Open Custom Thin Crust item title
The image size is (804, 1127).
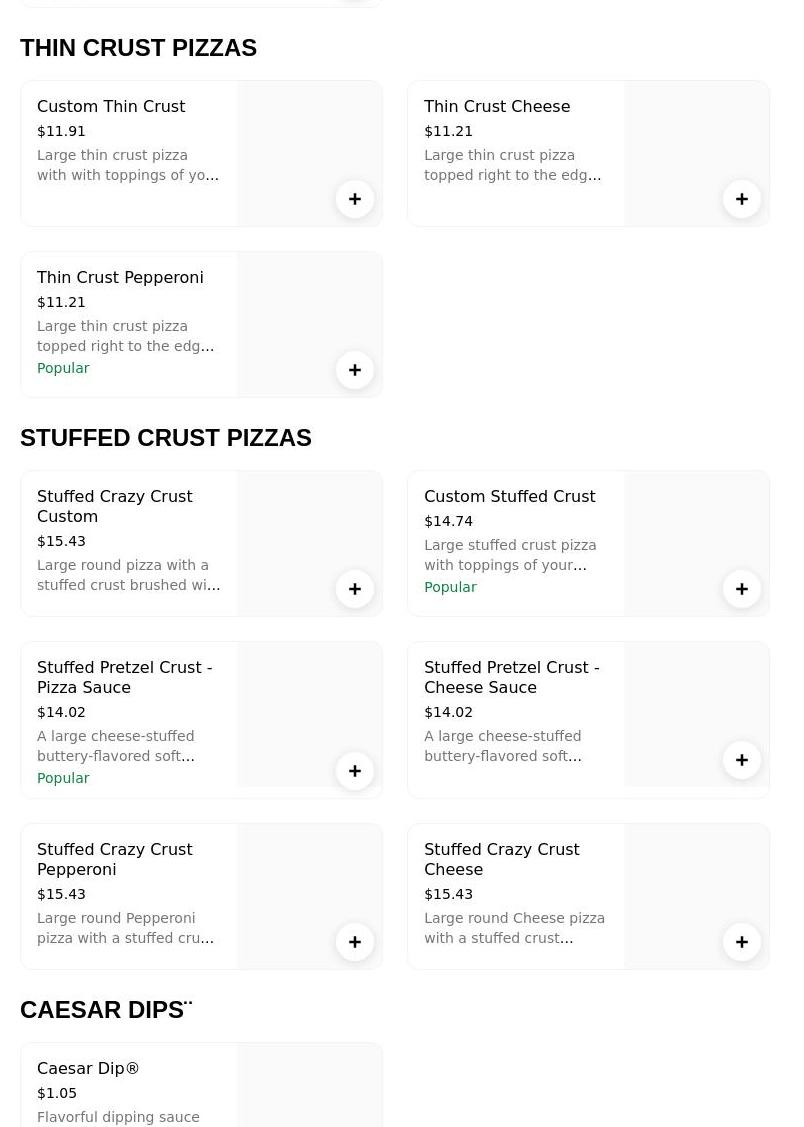111,106
